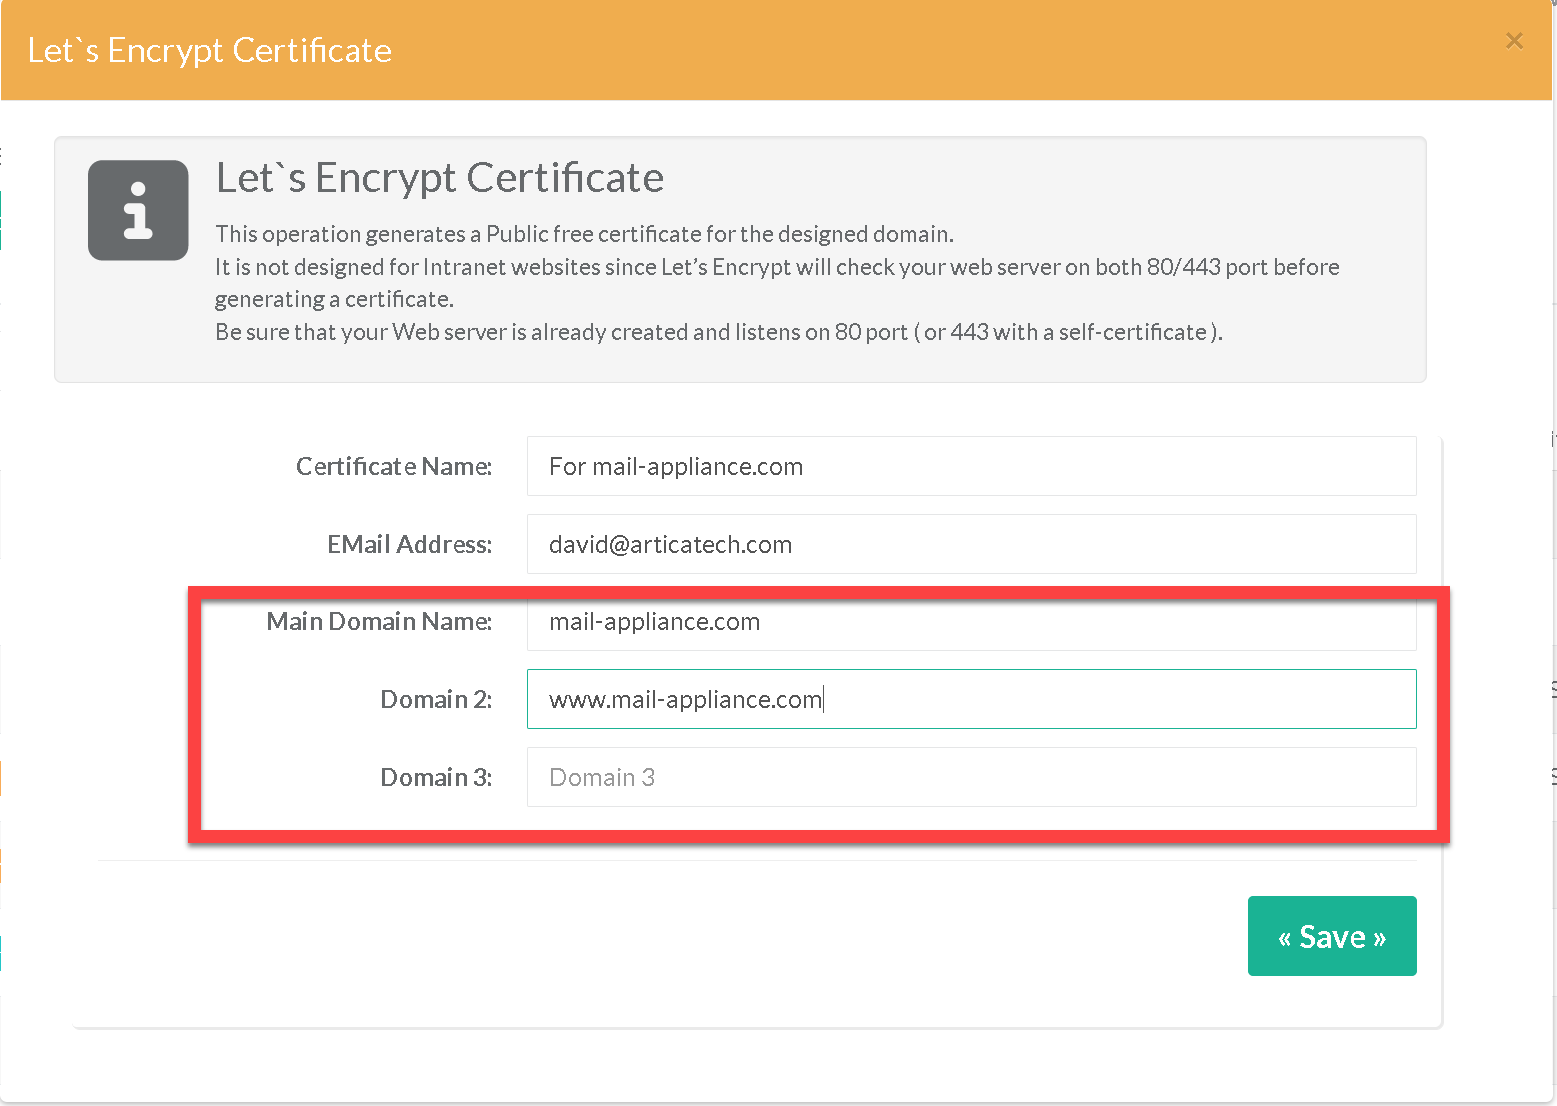Click the 'generating a certificate.' wrapped text line

click(334, 299)
